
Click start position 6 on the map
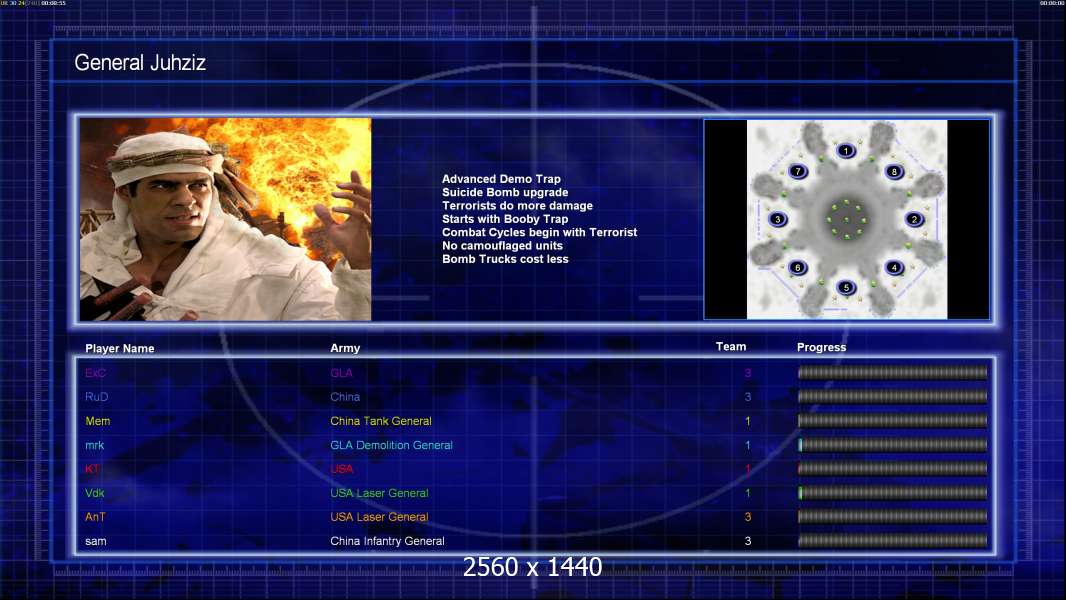pos(798,268)
